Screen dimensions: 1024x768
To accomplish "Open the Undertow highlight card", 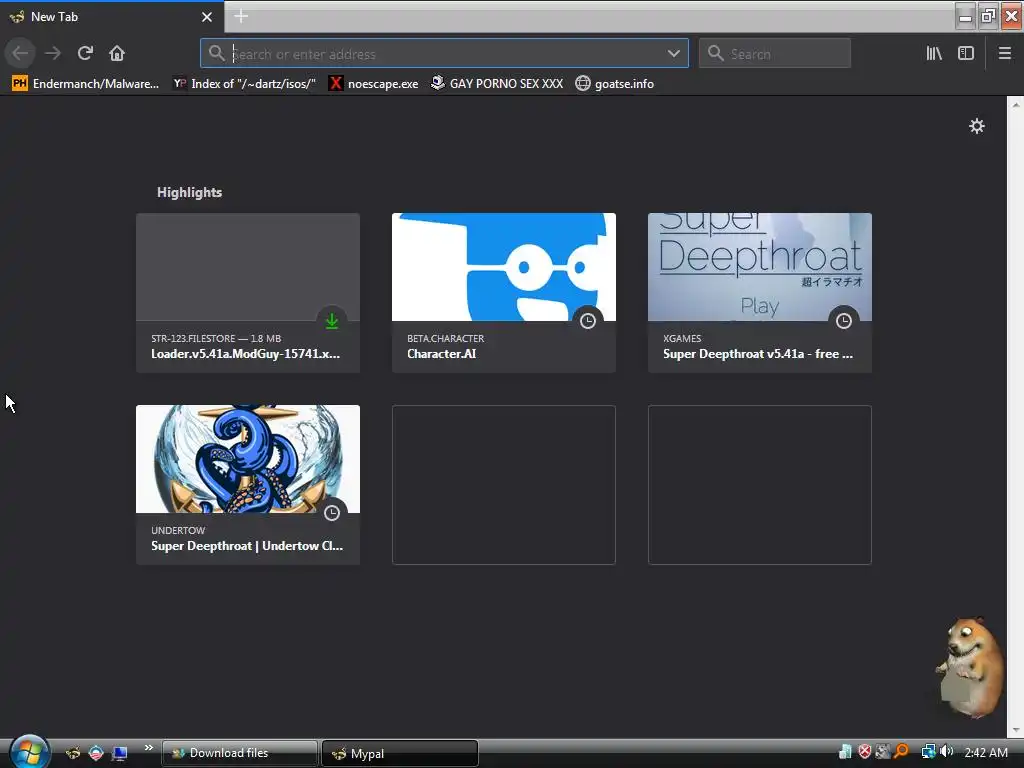I will pyautogui.click(x=248, y=485).
